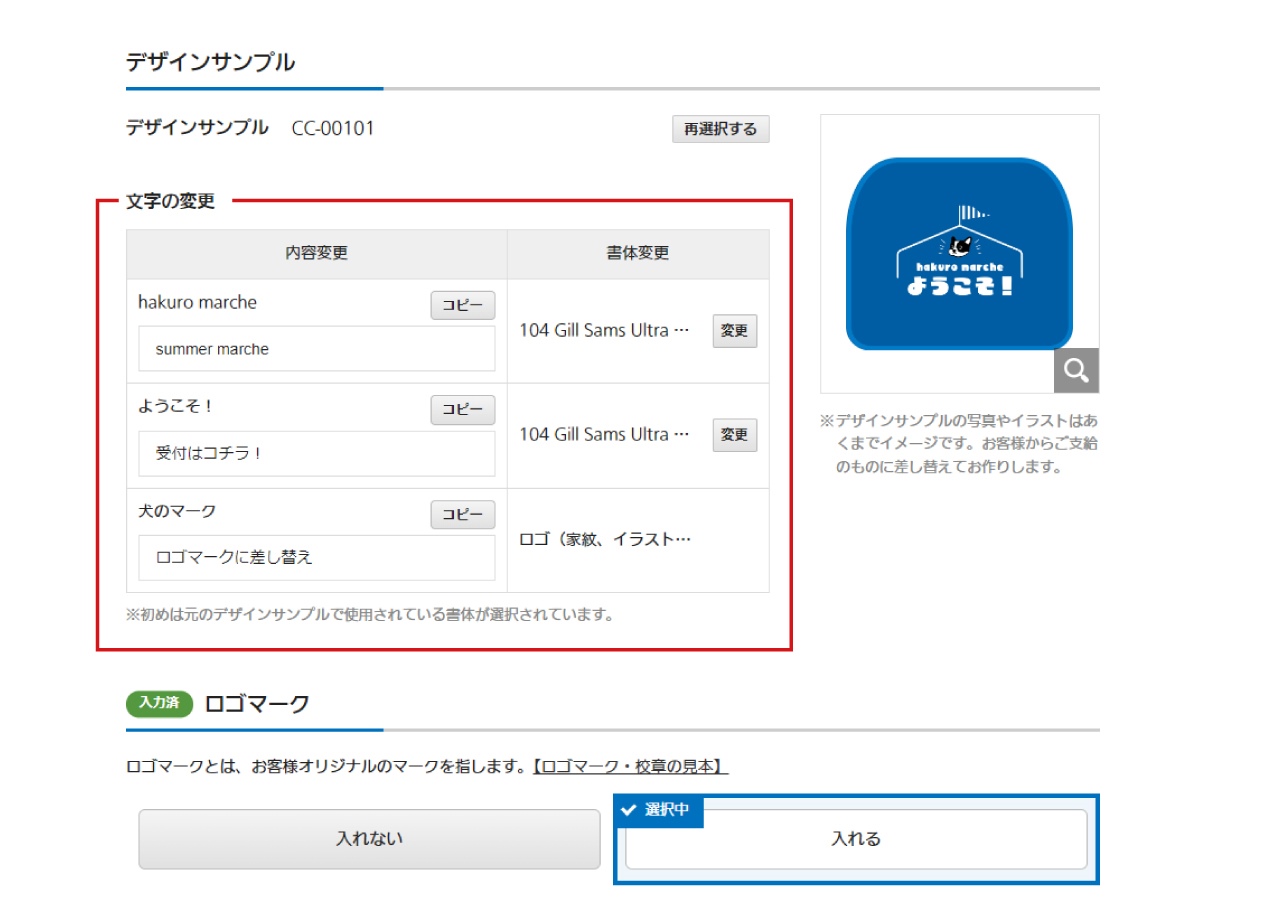Viewport: 1280px width, 912px height.
Task: Click the magnifier icon on design preview
Action: tap(1076, 370)
